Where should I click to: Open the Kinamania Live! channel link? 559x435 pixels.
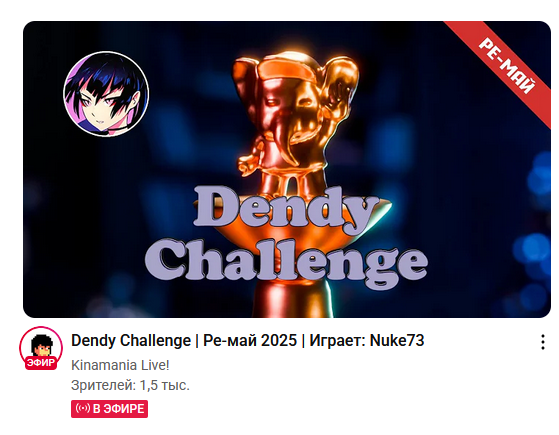(x=120, y=365)
